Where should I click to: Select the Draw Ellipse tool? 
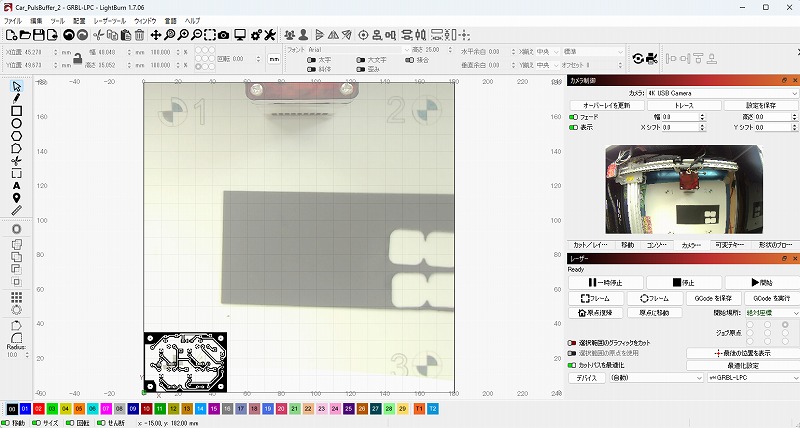[x=17, y=123]
